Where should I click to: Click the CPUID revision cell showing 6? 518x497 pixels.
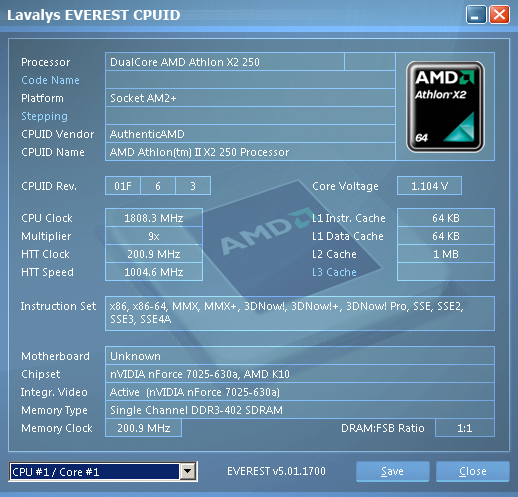click(x=158, y=186)
